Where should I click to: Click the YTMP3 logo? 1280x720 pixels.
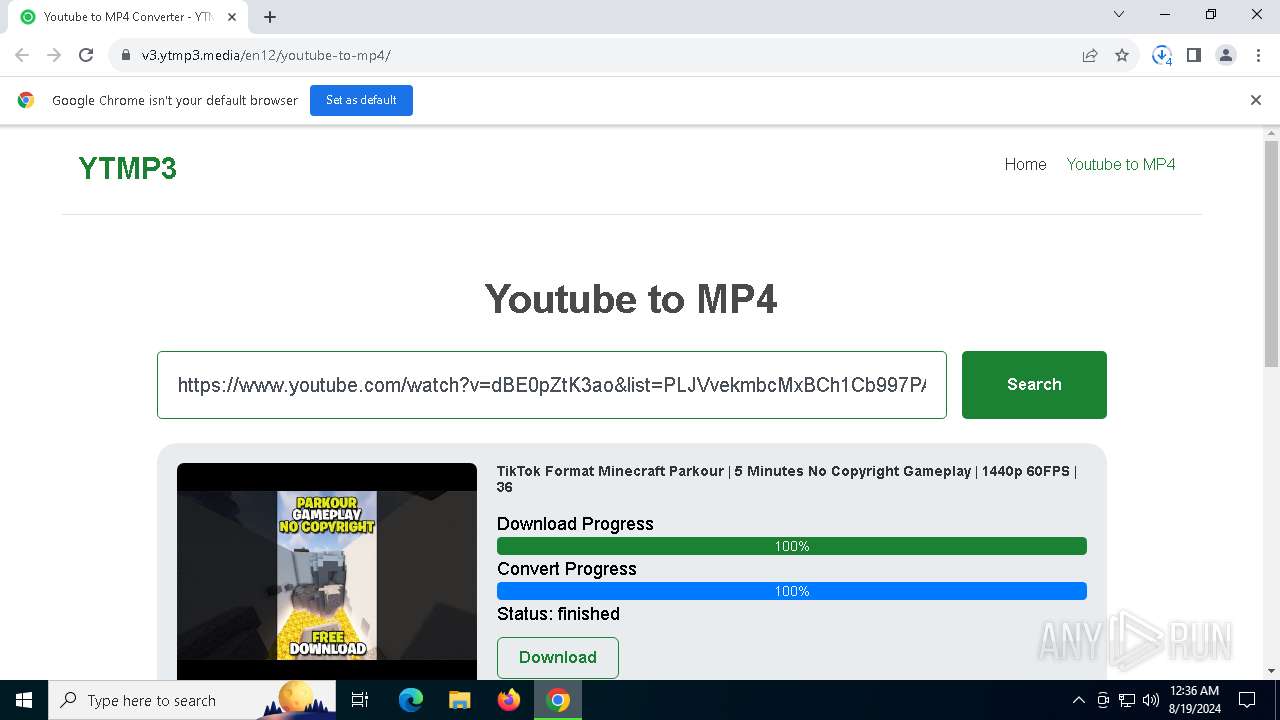[128, 168]
